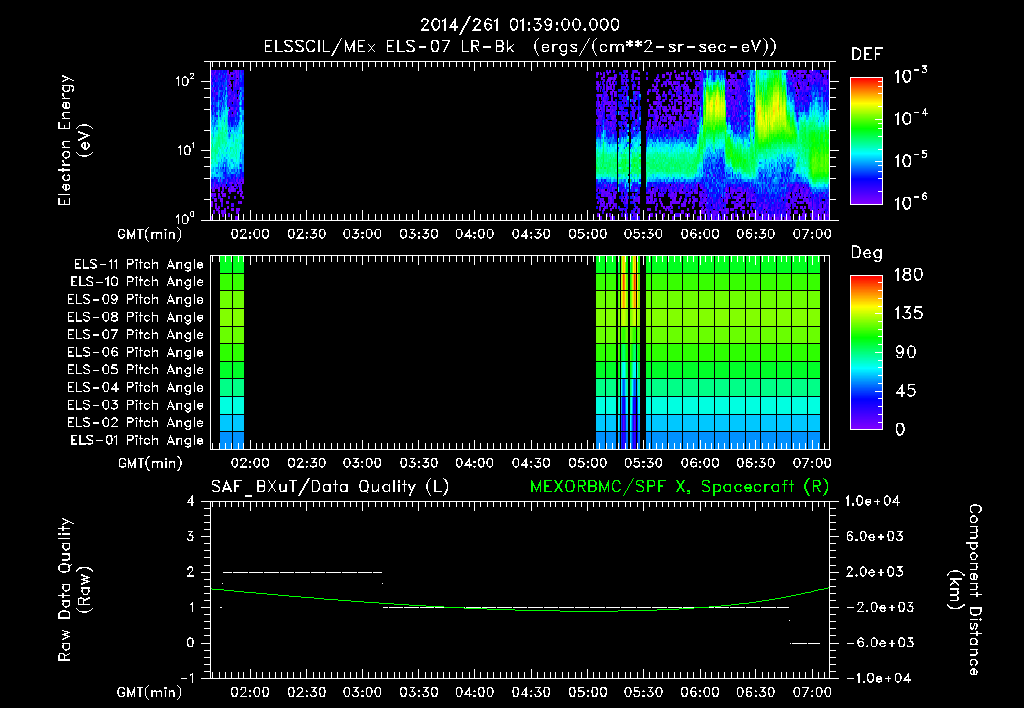This screenshot has width=1024, height=708.
Task: Click the Deg colorbar label
Action: (x=867, y=253)
